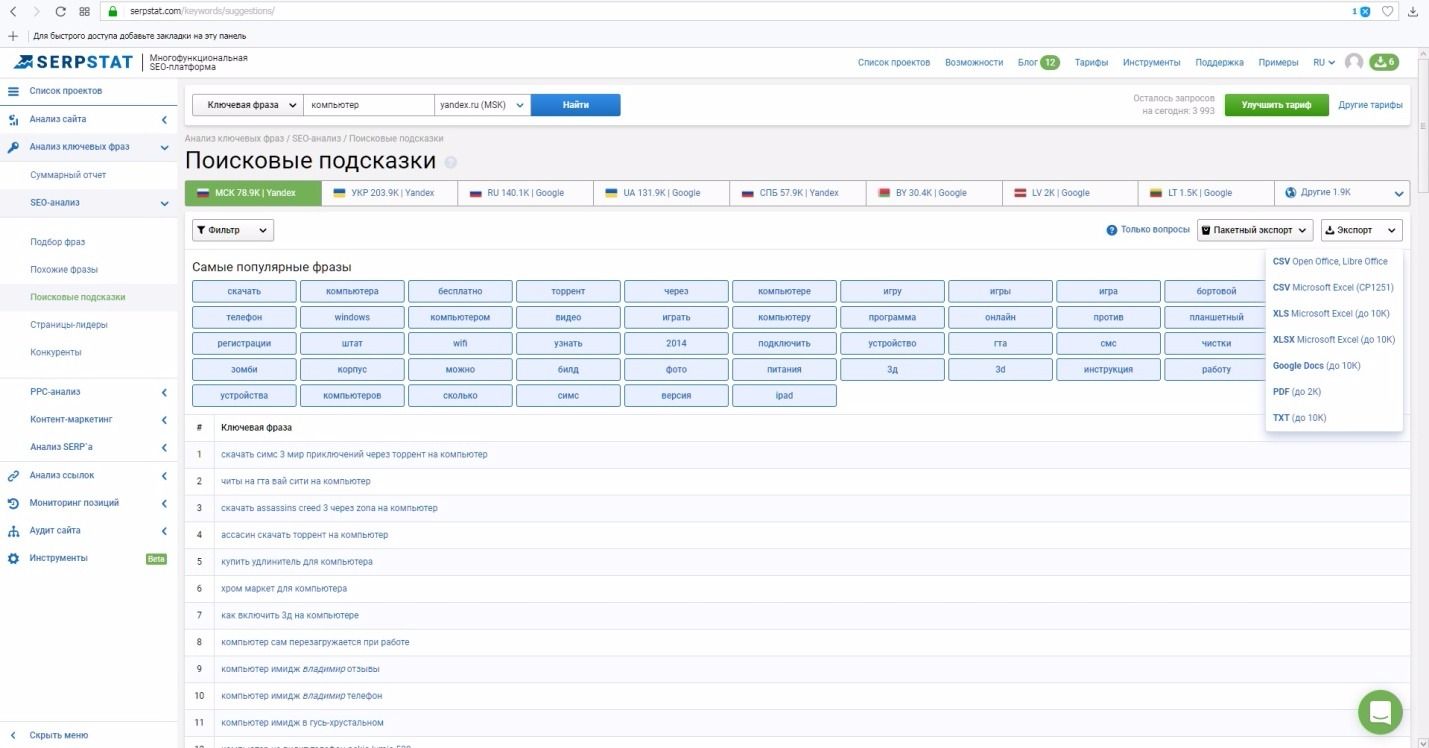Open keyword купить удлинитель для компьютера
Screen dimensions: 1429x748
297,562
